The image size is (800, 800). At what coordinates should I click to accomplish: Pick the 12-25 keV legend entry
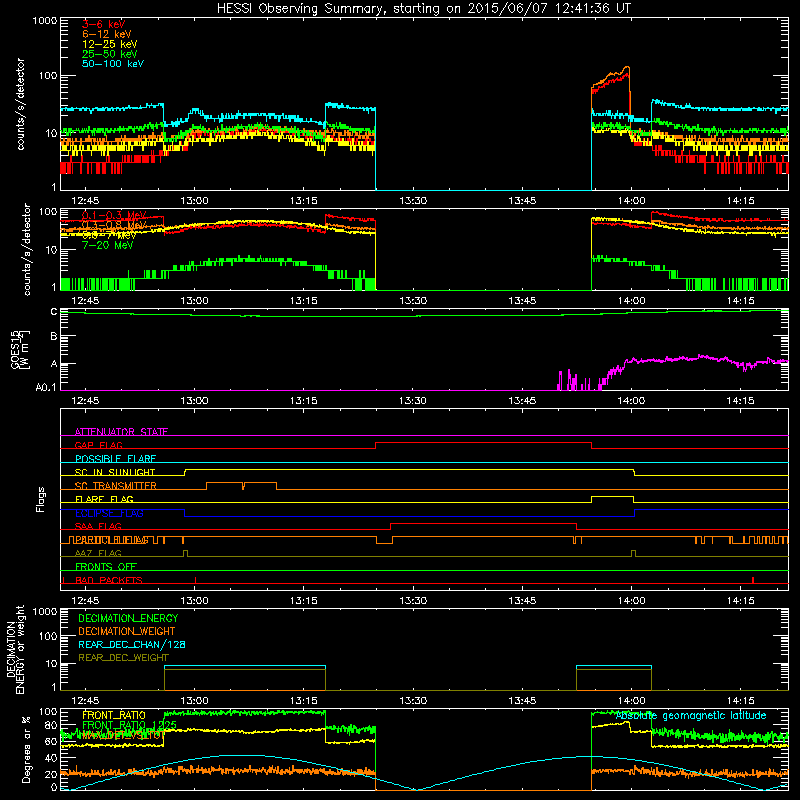click(x=110, y=44)
